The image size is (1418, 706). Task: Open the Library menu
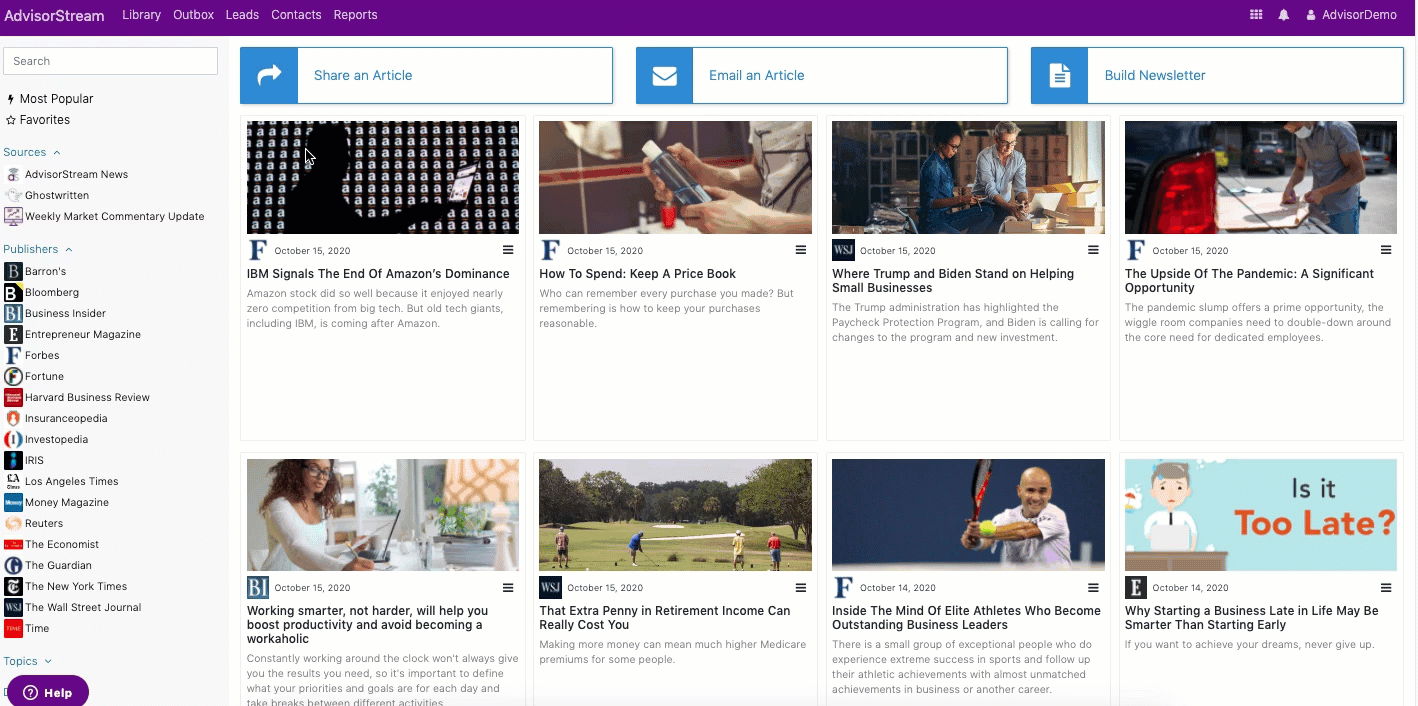pyautogui.click(x=141, y=15)
